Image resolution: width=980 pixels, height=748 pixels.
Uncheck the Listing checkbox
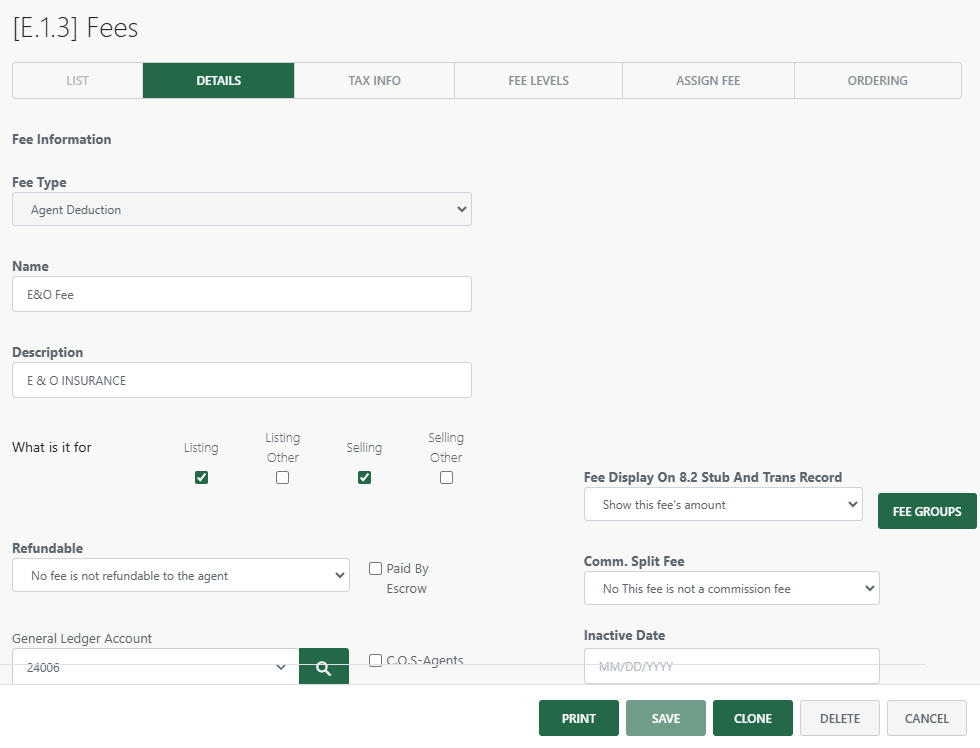click(201, 477)
